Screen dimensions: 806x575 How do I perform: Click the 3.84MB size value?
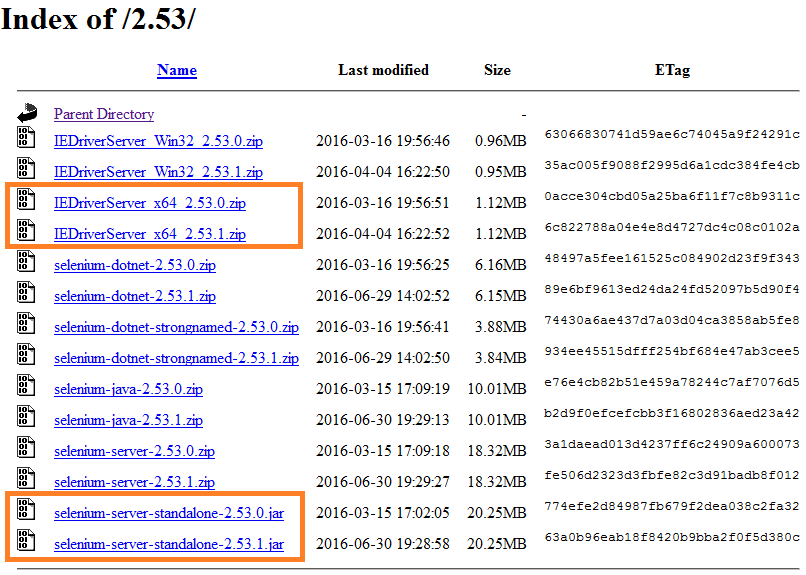click(x=501, y=358)
